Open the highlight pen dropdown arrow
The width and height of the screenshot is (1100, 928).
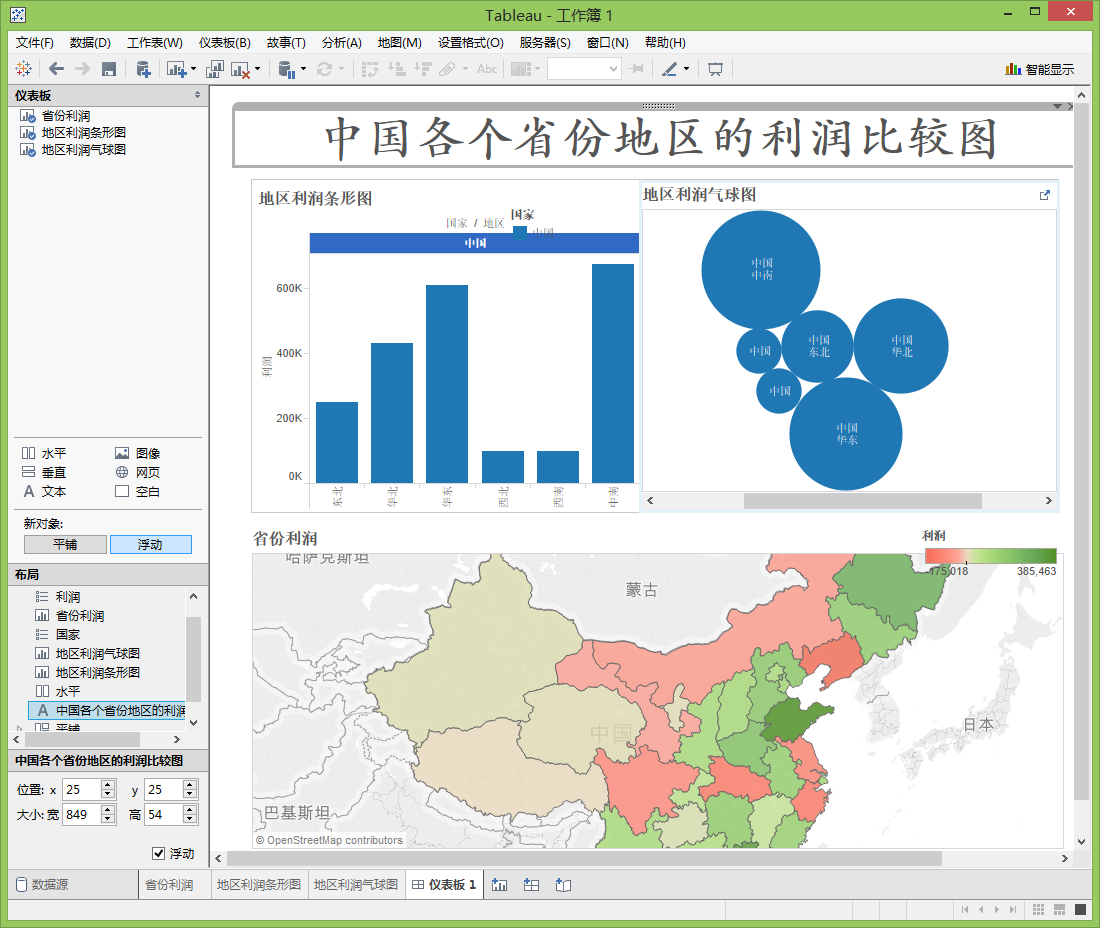[686, 69]
